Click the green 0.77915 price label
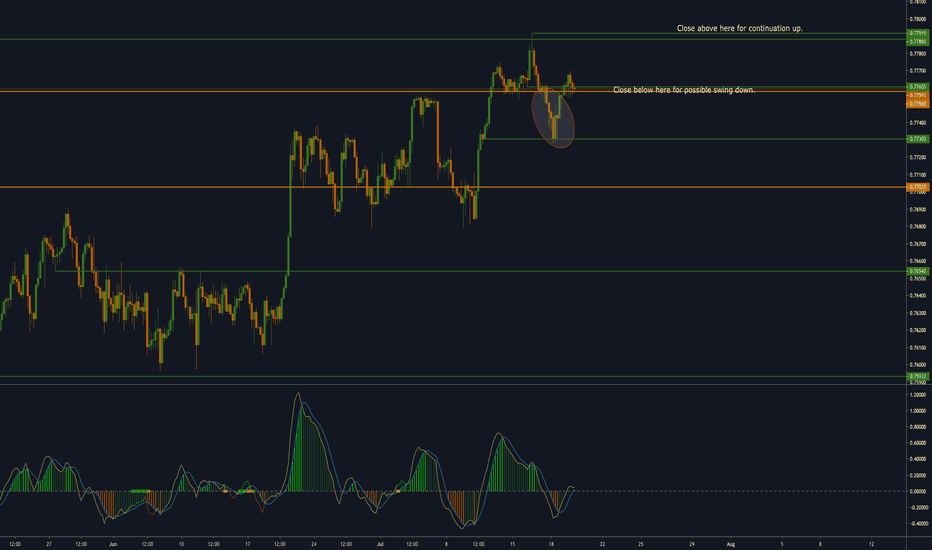 click(918, 34)
